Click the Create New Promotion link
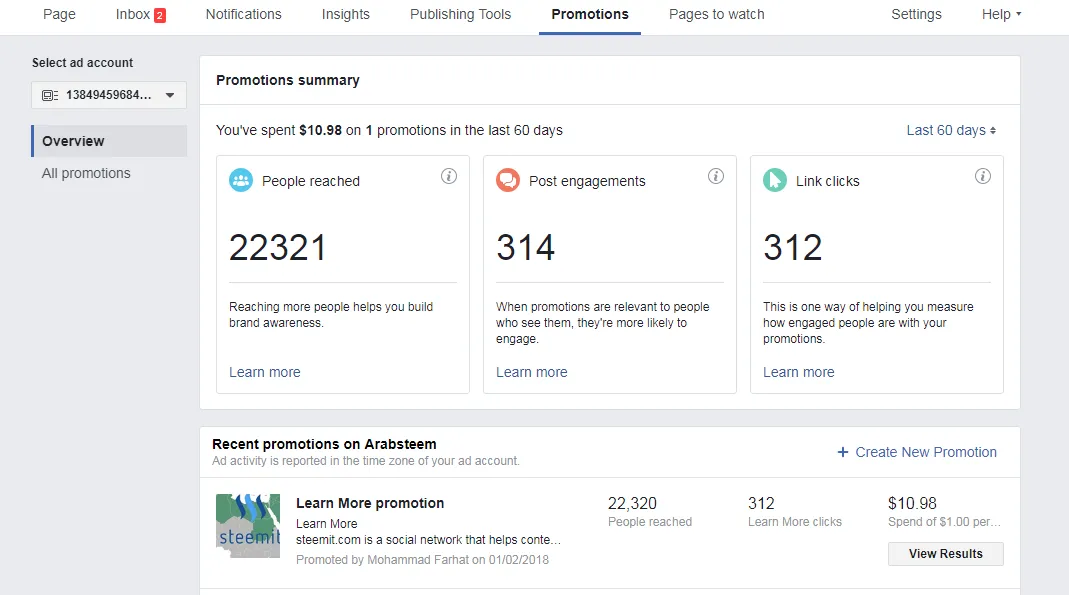The height and width of the screenshot is (595, 1069). point(926,452)
